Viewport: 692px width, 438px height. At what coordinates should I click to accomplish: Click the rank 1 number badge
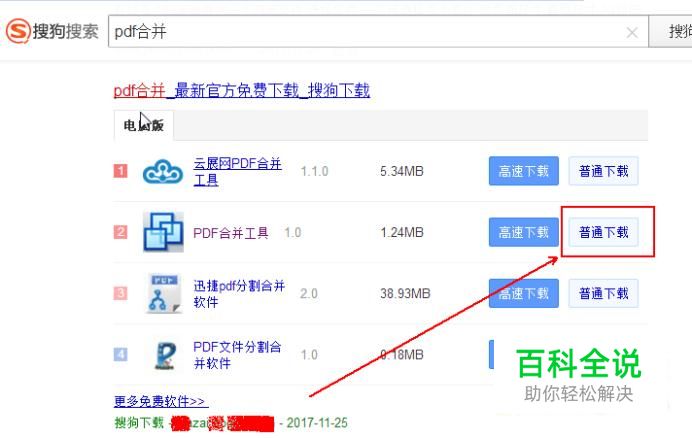click(120, 171)
